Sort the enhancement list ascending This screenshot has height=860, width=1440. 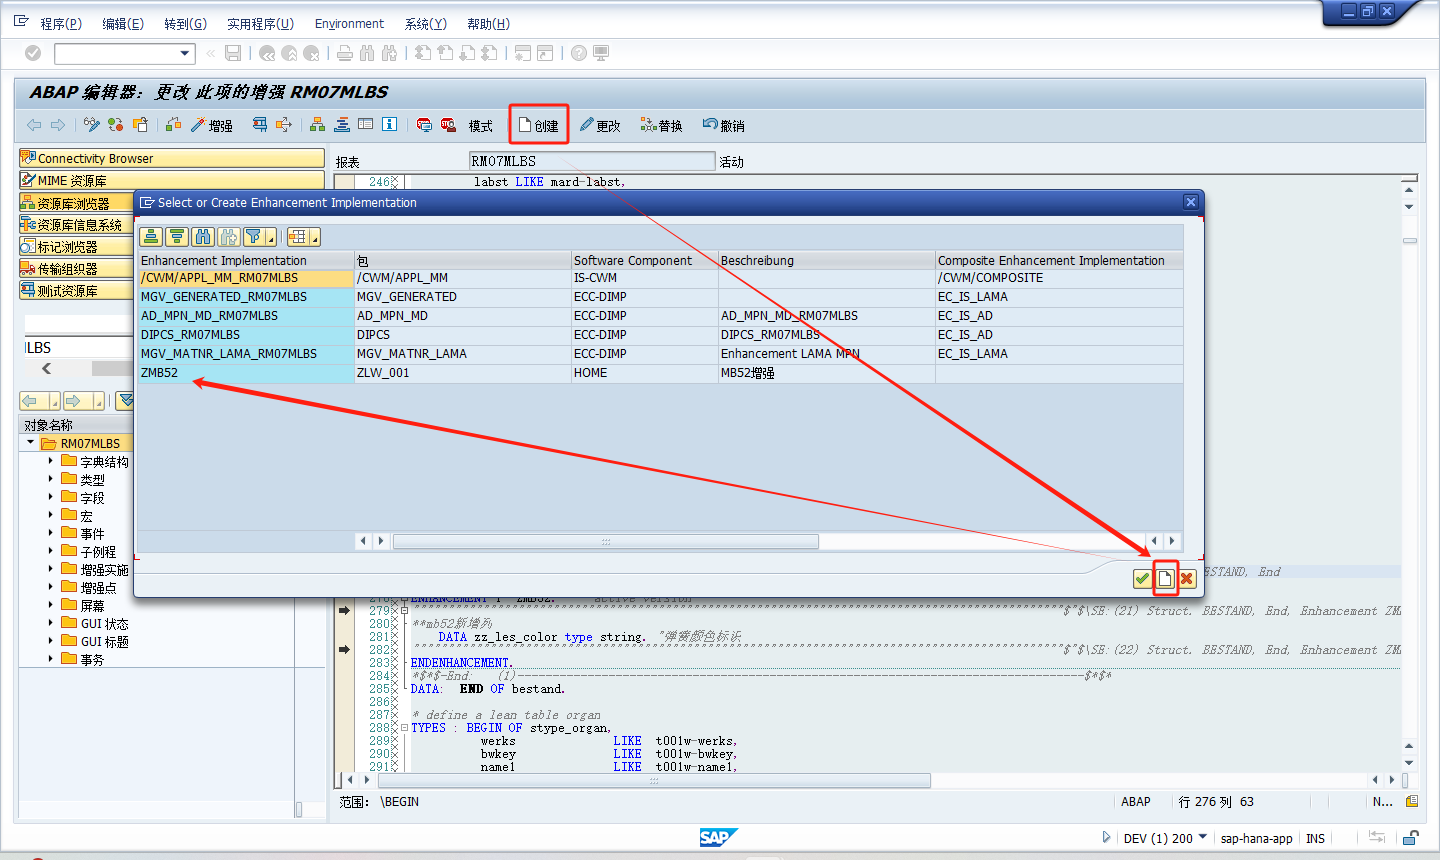(x=151, y=236)
